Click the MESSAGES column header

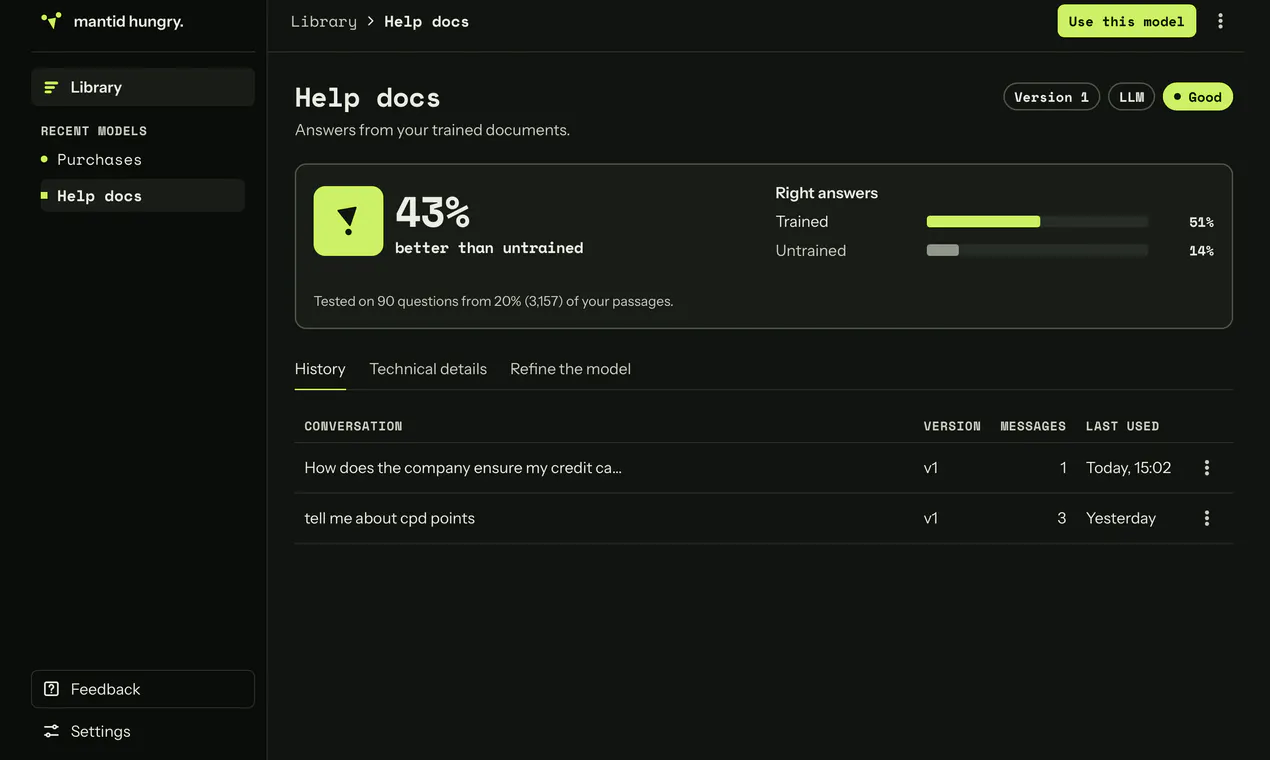point(1033,426)
